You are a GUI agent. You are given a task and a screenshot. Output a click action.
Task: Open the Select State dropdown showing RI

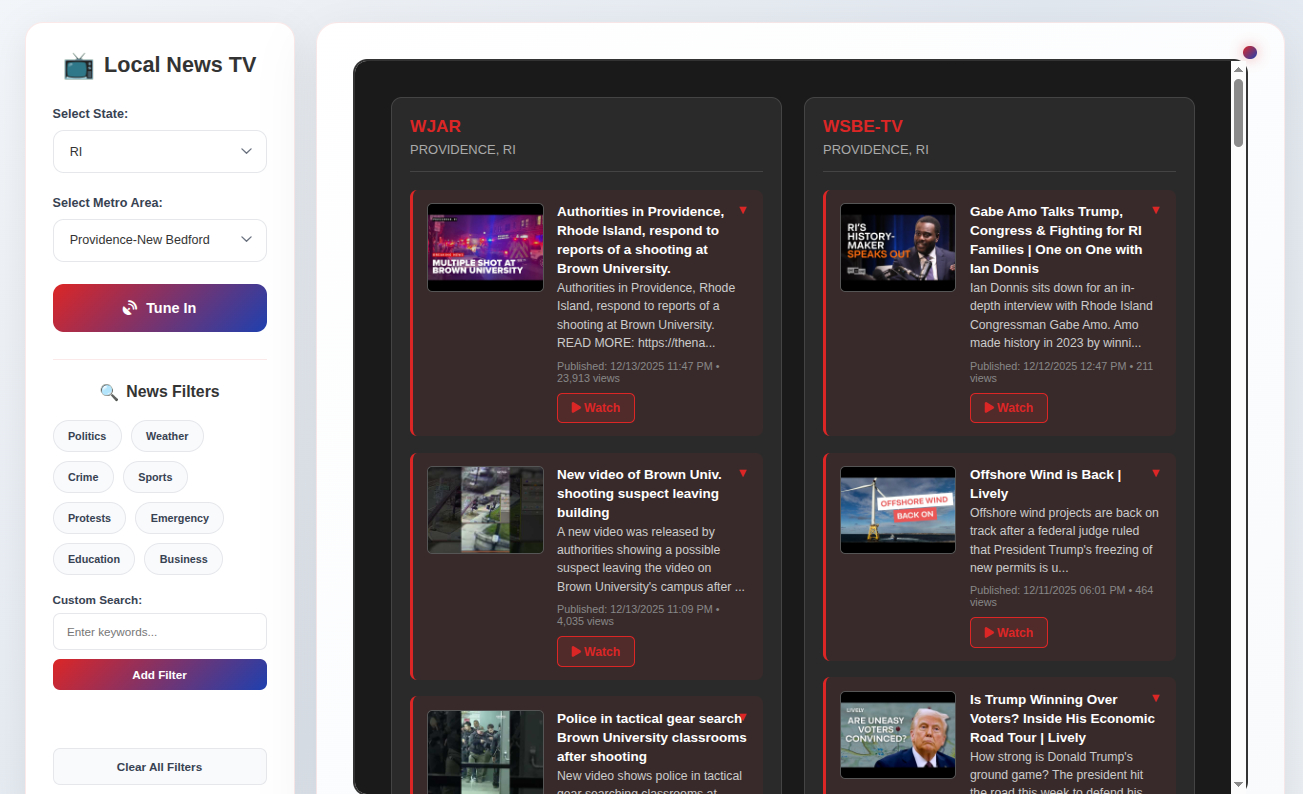160,152
